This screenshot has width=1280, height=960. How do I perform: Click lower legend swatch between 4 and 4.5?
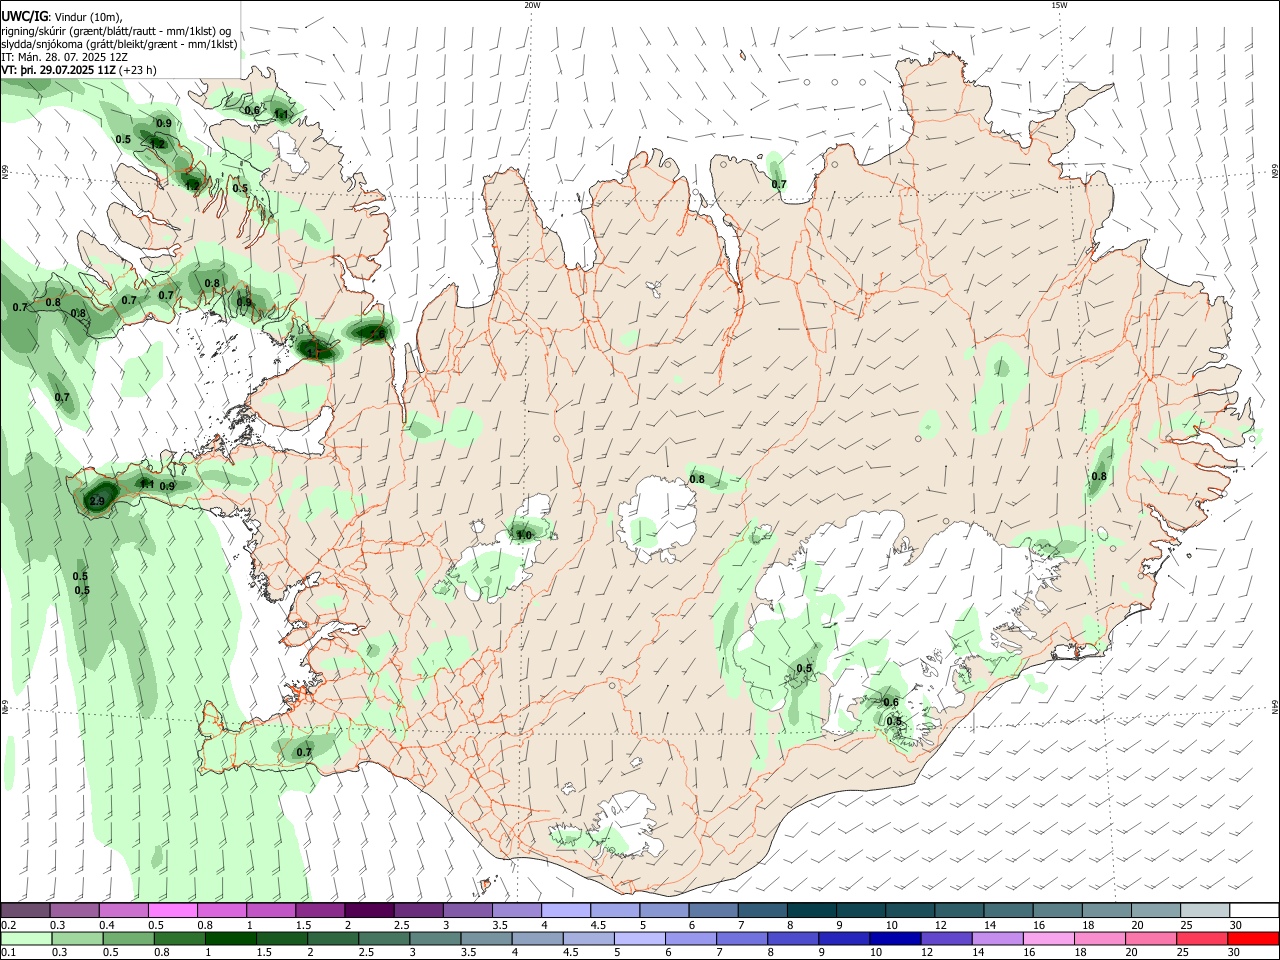tap(537, 938)
